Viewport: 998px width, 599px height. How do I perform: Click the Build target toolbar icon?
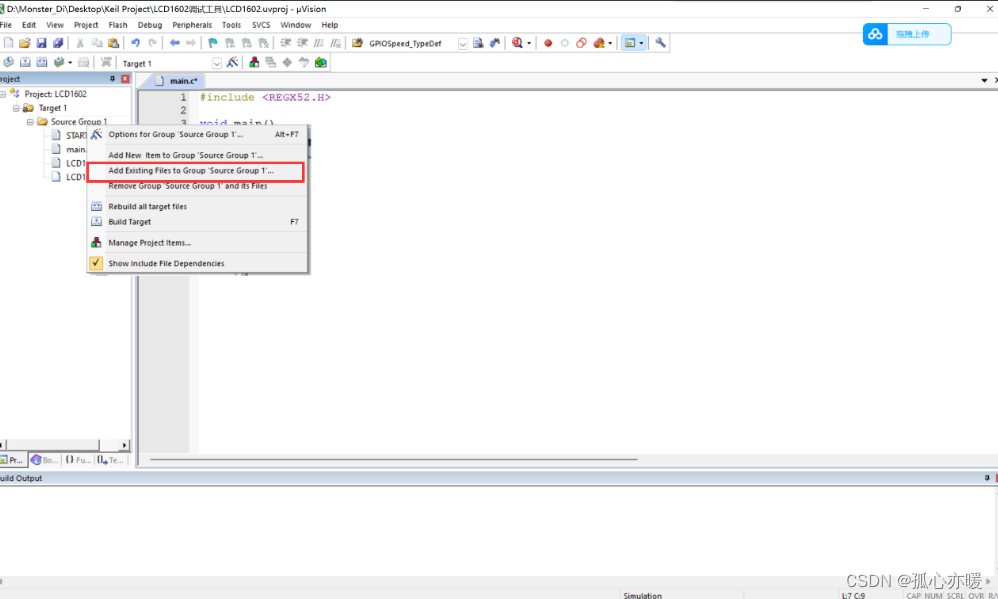[25, 62]
